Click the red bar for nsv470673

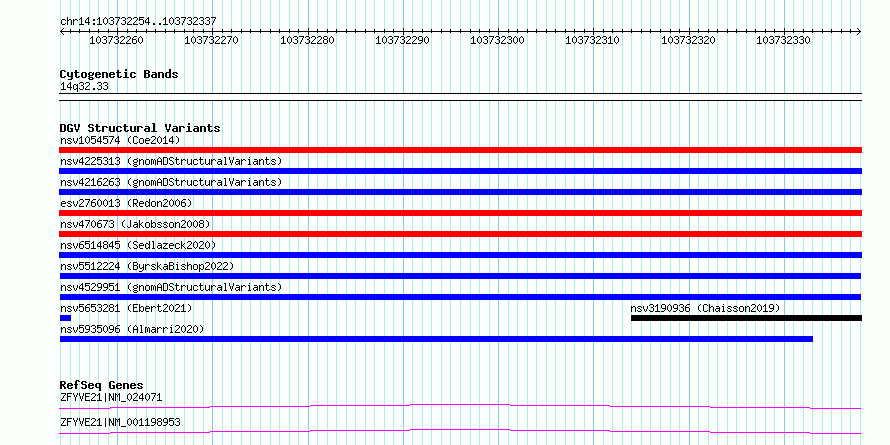(461, 234)
